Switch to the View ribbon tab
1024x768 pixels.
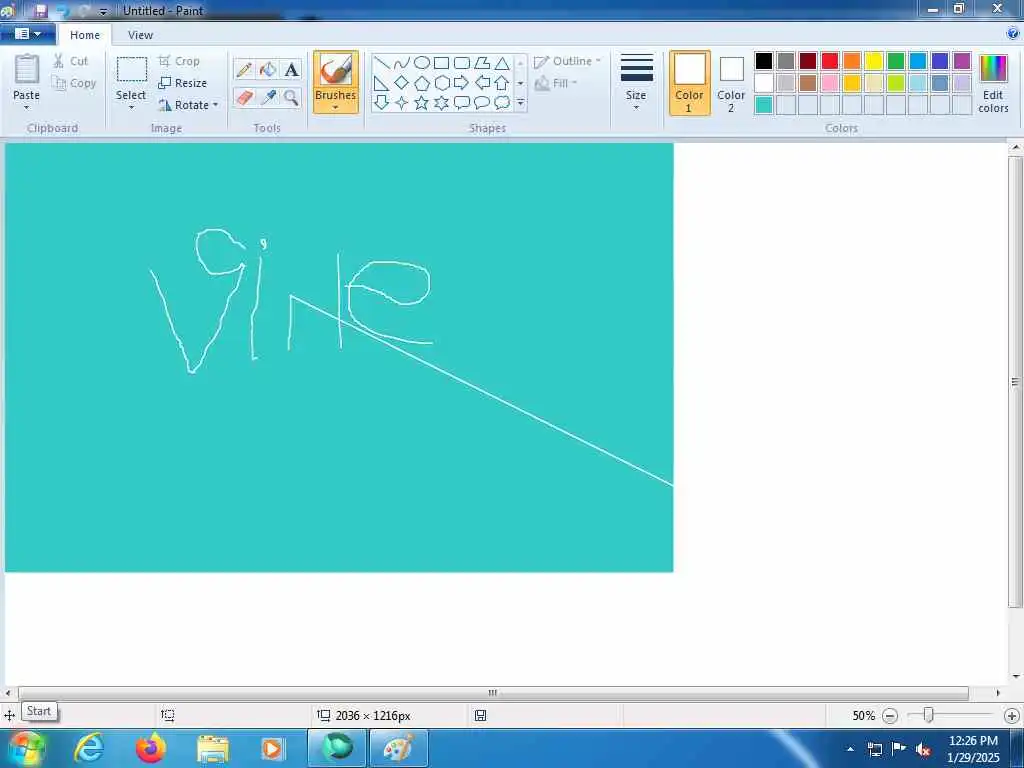pyautogui.click(x=140, y=35)
